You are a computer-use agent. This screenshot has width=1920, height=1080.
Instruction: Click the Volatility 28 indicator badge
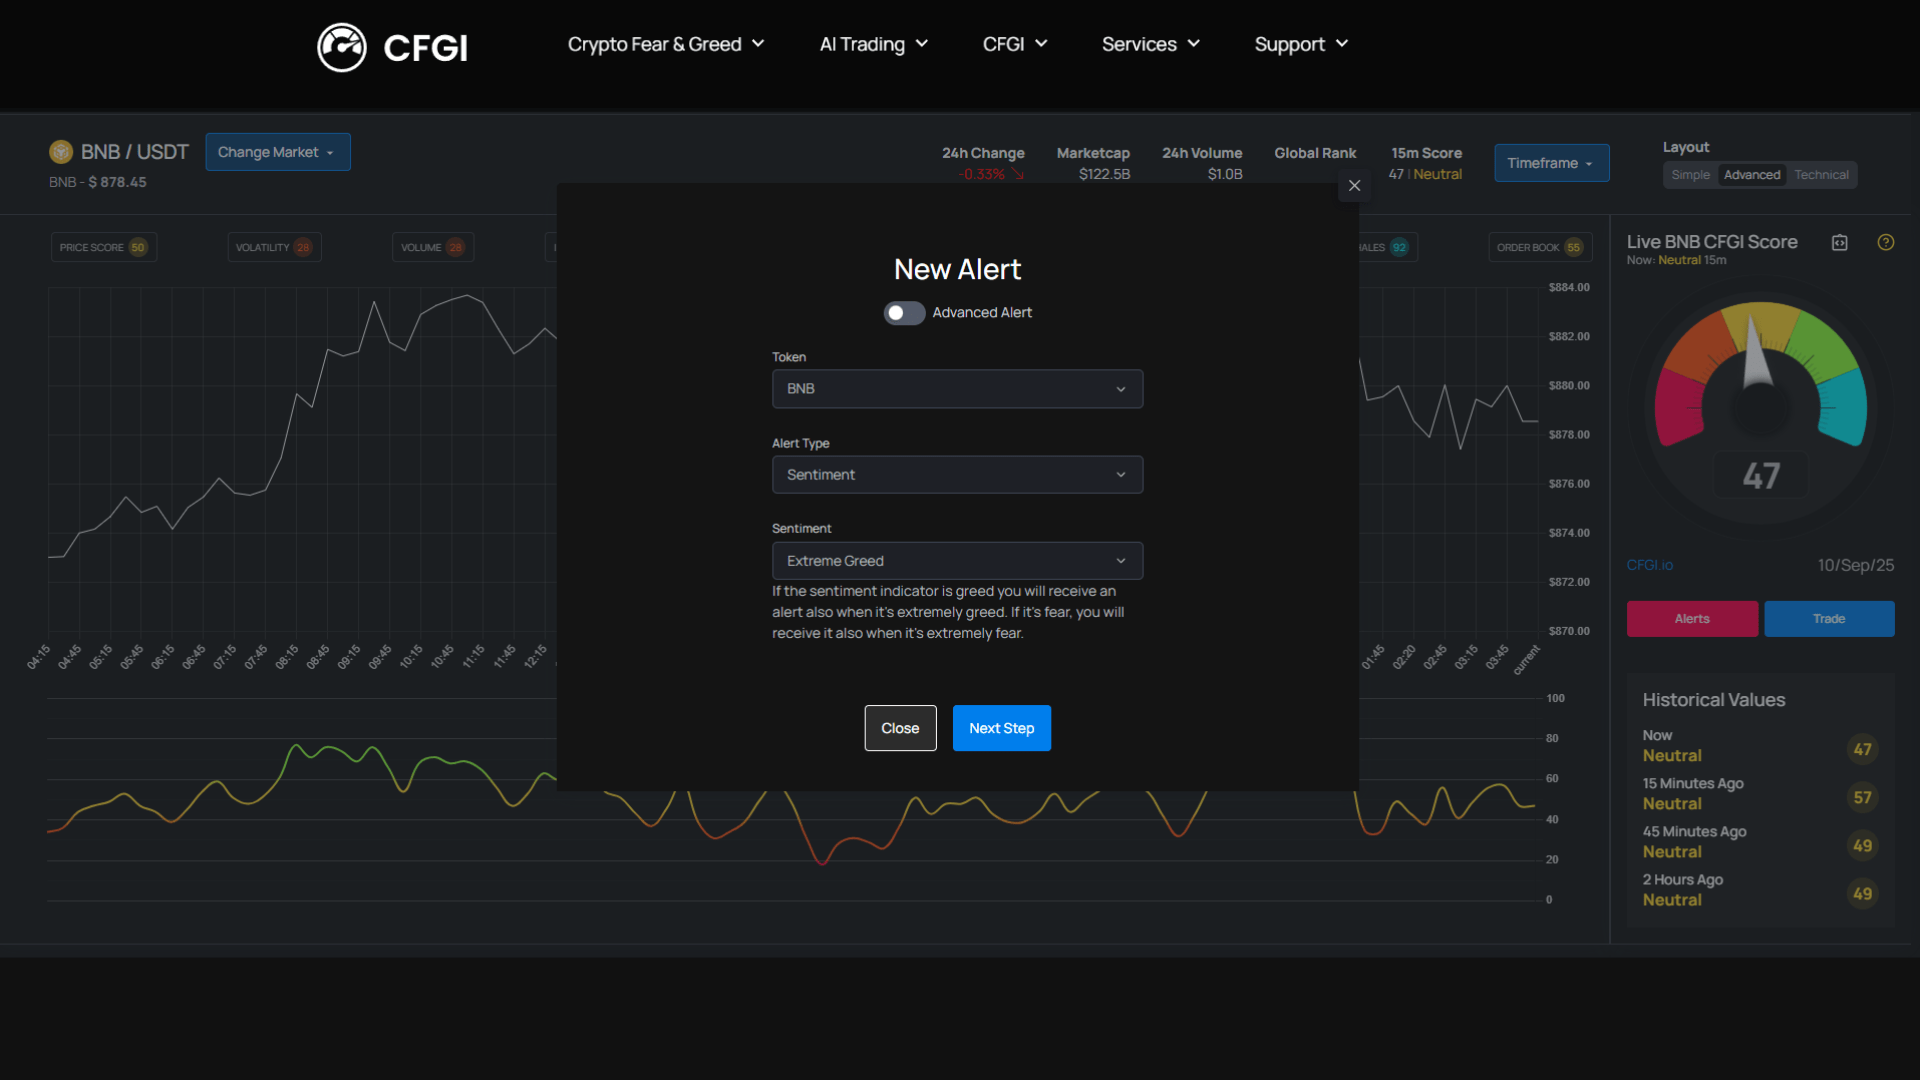click(x=274, y=247)
